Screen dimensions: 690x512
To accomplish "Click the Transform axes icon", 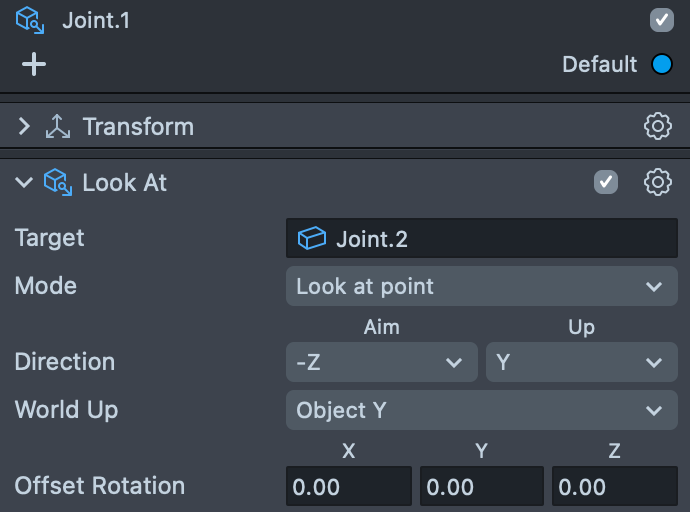I will coord(58,127).
